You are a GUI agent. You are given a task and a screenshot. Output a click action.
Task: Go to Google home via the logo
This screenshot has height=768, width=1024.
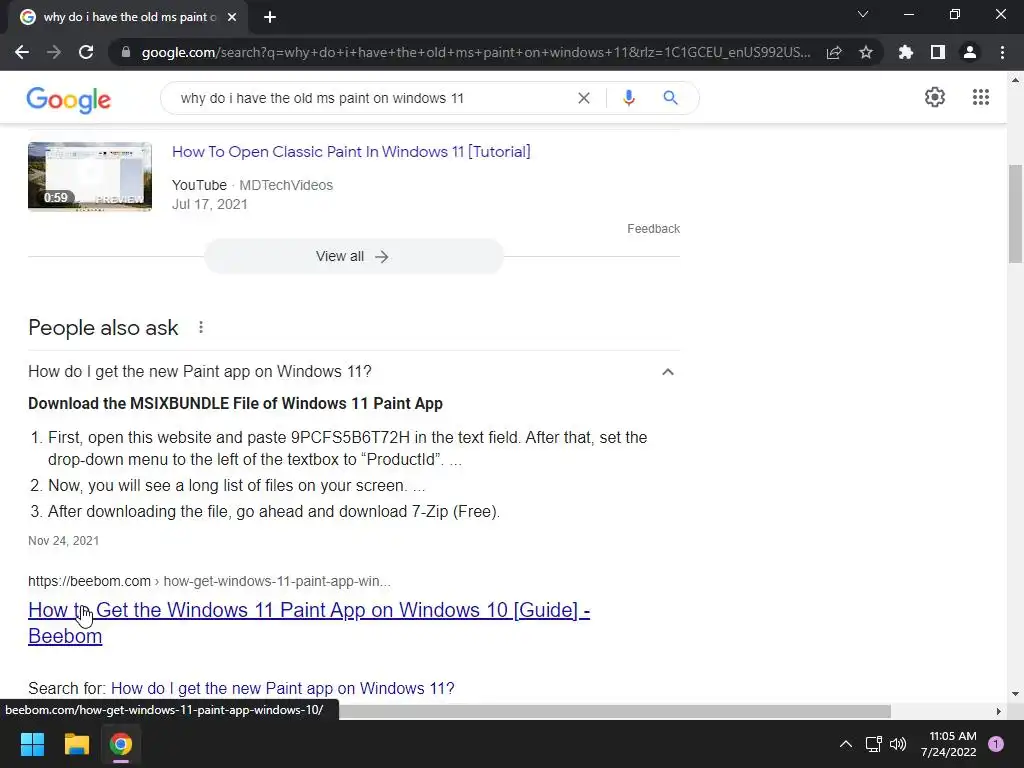coord(69,100)
